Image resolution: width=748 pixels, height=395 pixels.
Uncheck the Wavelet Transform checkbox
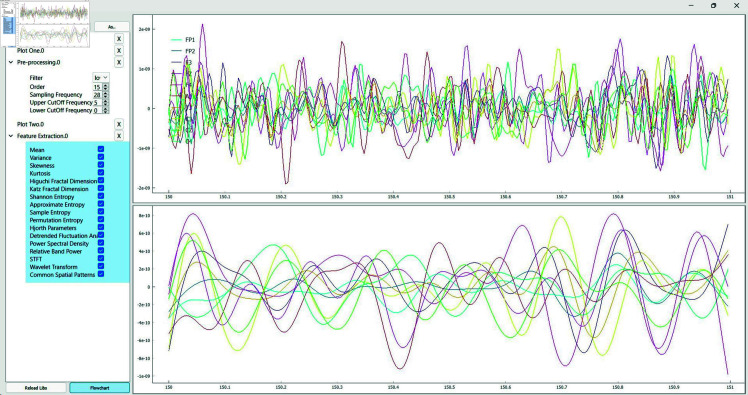[101, 267]
